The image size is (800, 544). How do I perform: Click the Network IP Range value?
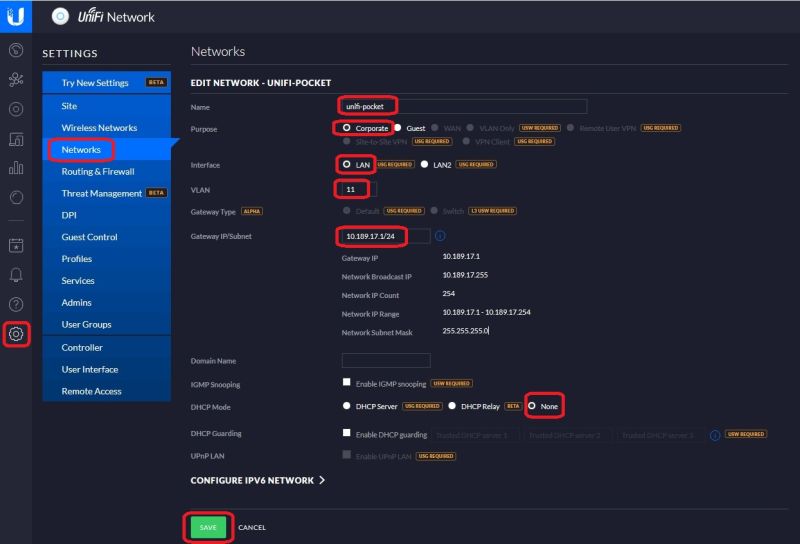(x=486, y=312)
